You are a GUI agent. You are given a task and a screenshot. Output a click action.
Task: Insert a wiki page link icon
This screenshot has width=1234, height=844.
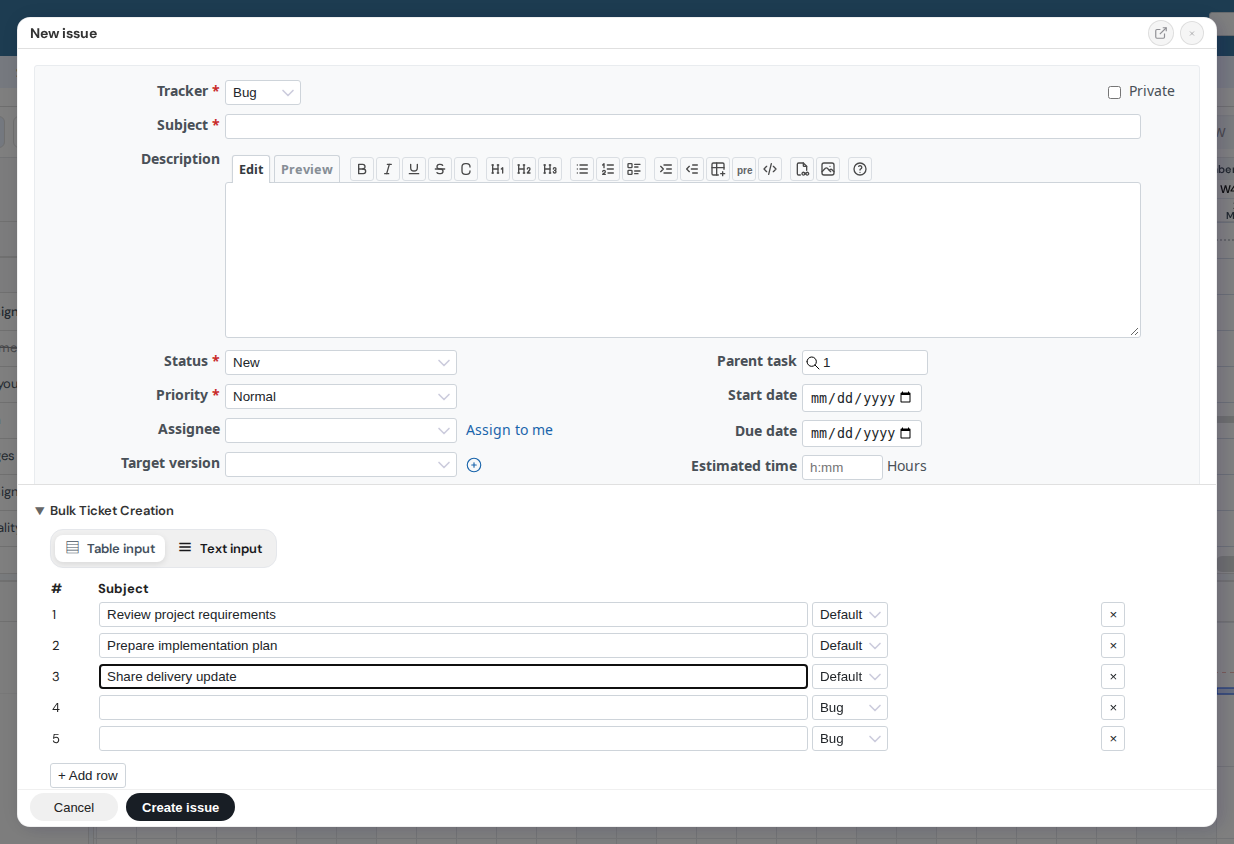pyautogui.click(x=802, y=169)
